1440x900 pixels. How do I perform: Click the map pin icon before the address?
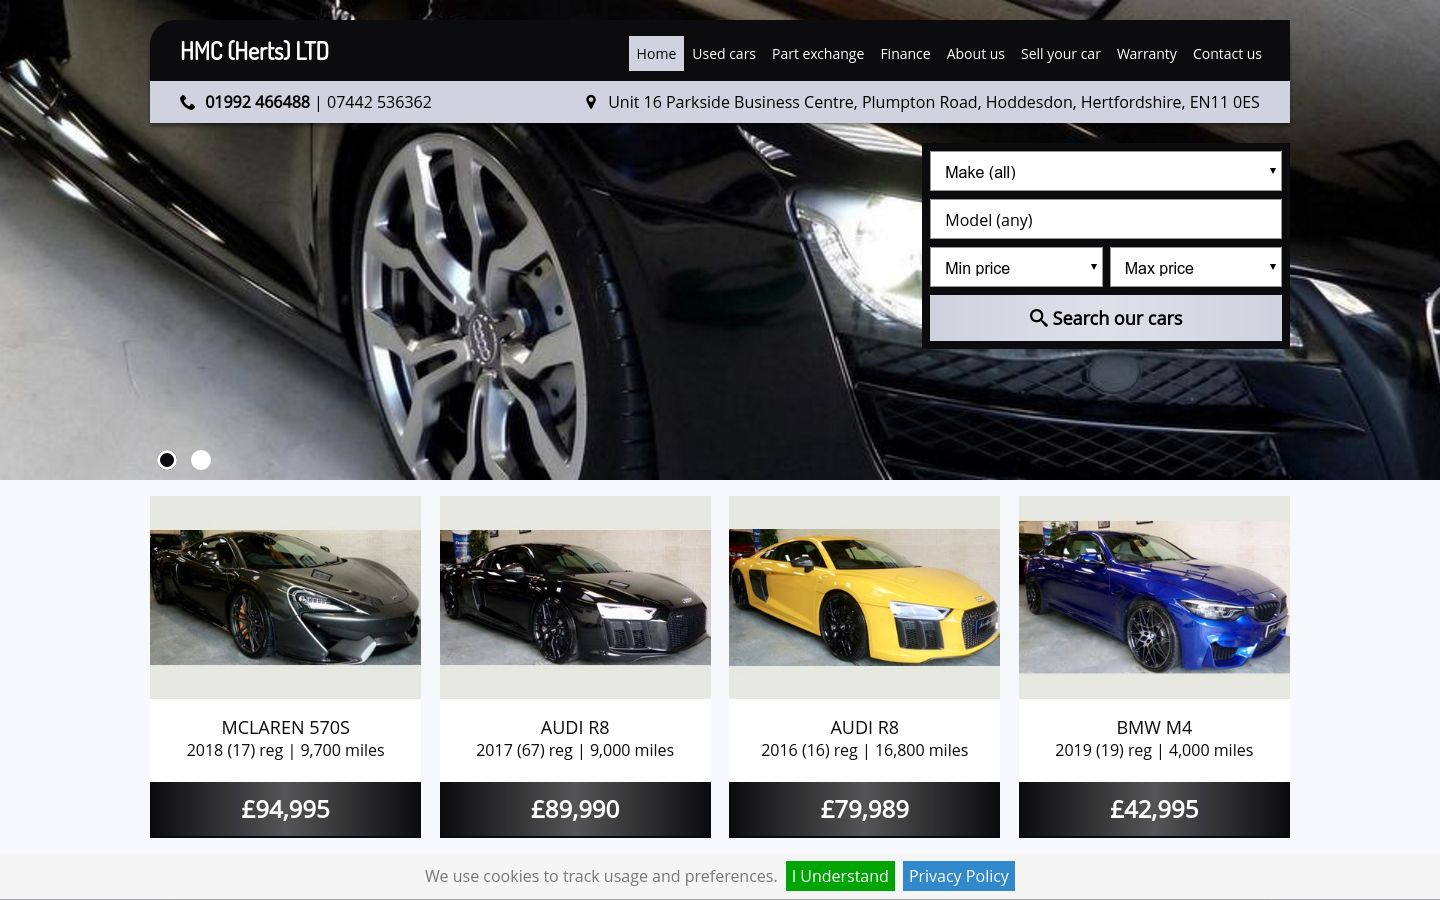591,102
